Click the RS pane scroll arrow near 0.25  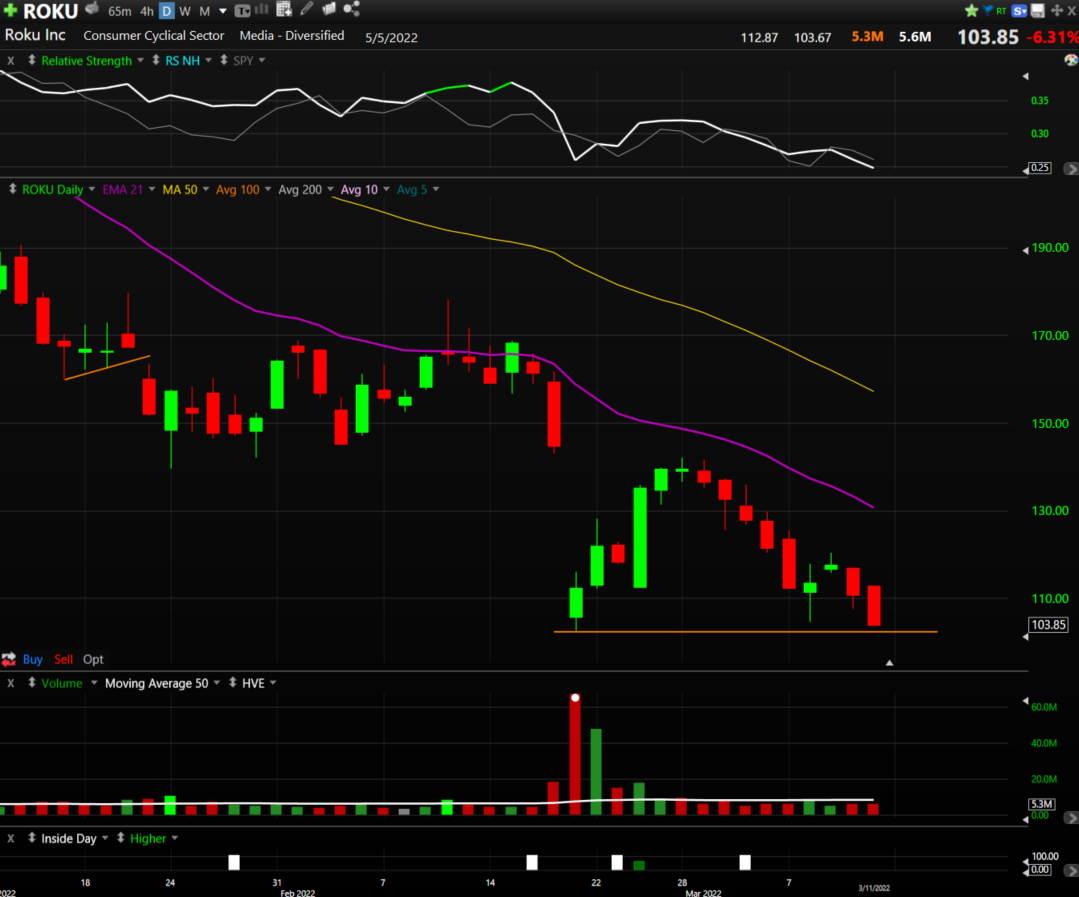pos(1071,168)
